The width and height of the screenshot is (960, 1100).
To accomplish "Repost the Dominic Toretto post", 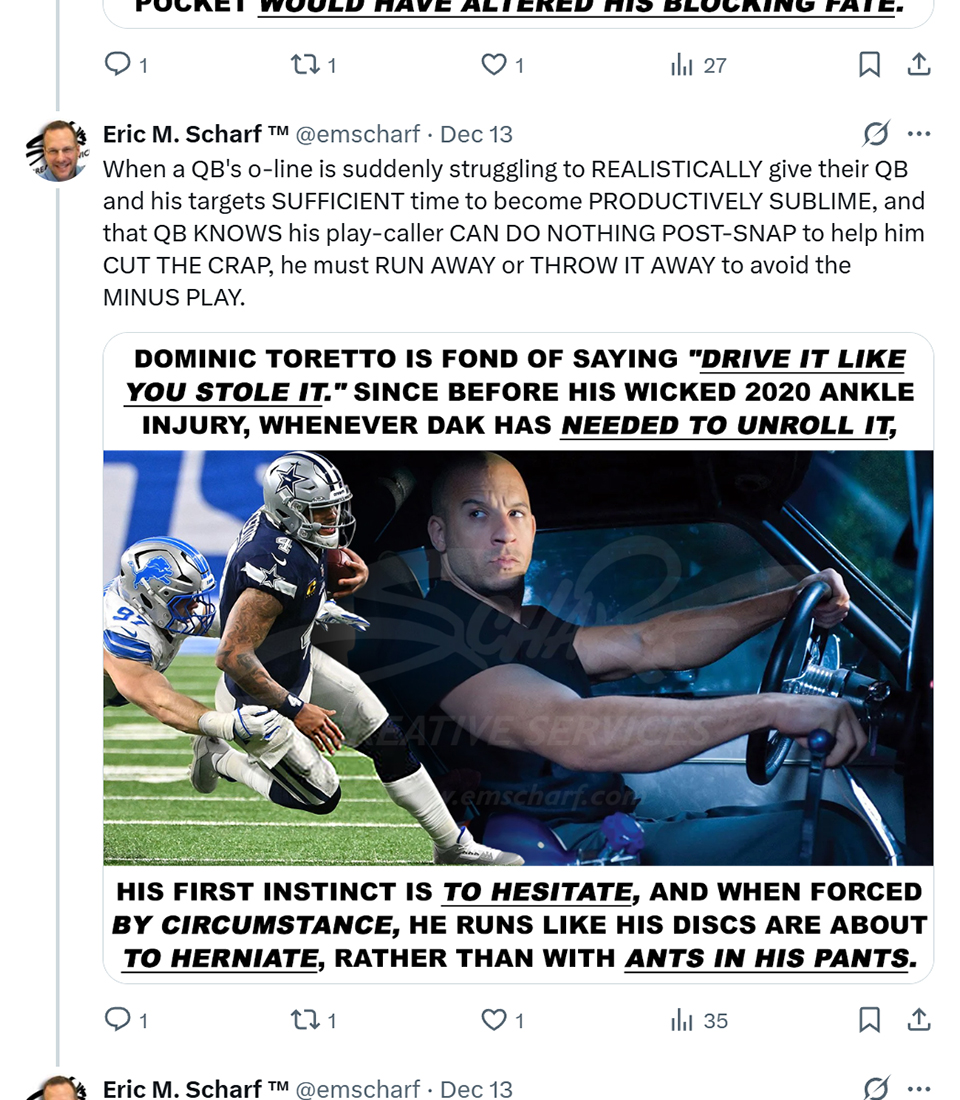I will tap(303, 1020).
